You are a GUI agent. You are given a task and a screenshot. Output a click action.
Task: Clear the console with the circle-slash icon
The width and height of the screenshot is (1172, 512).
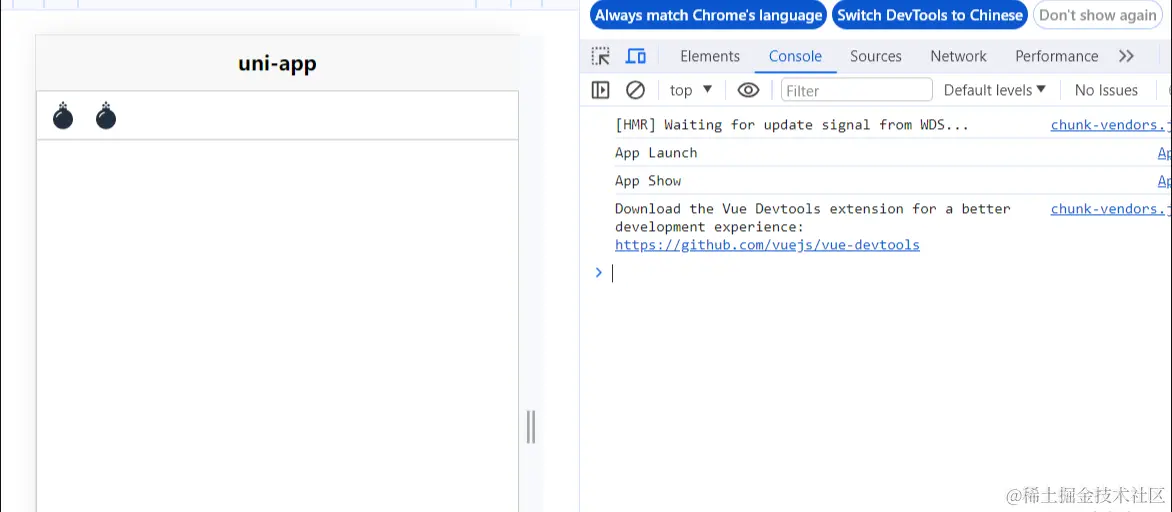pyautogui.click(x=635, y=90)
